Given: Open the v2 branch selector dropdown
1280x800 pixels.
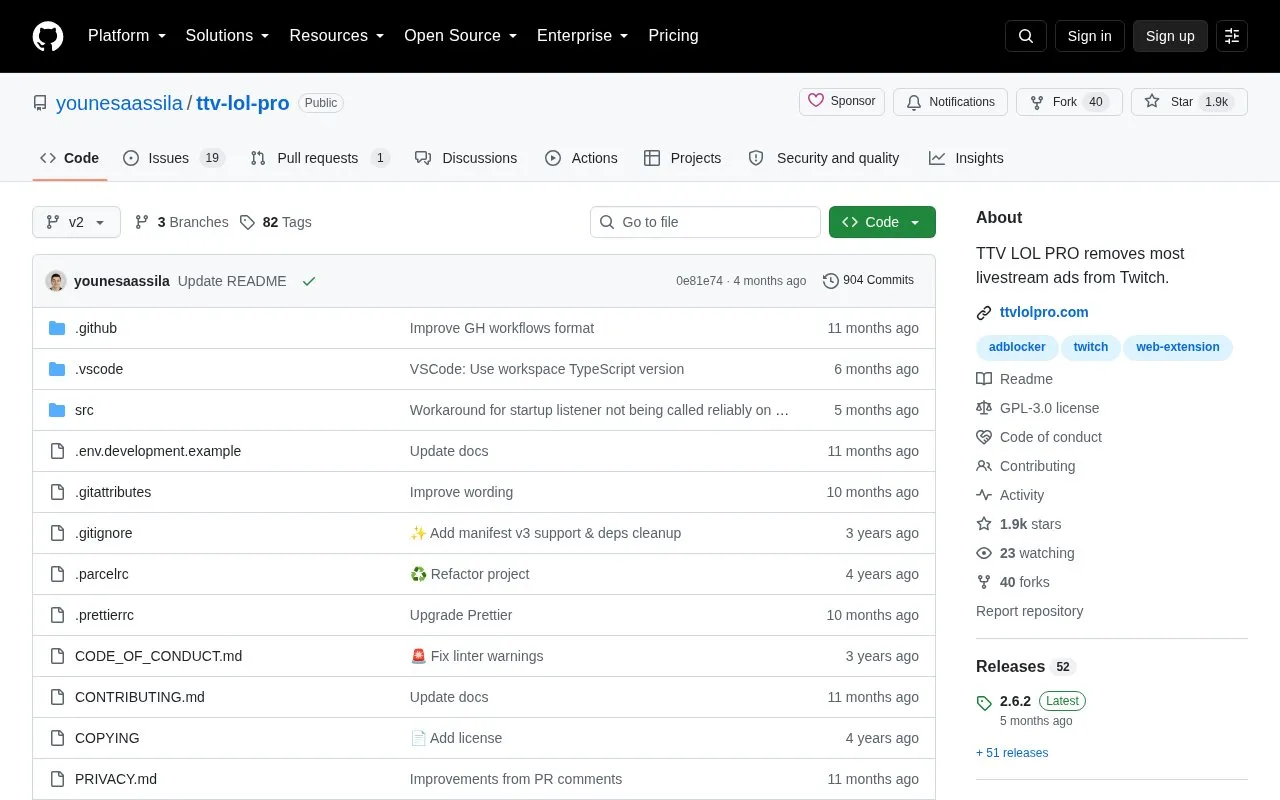Looking at the screenshot, I should pyautogui.click(x=76, y=222).
